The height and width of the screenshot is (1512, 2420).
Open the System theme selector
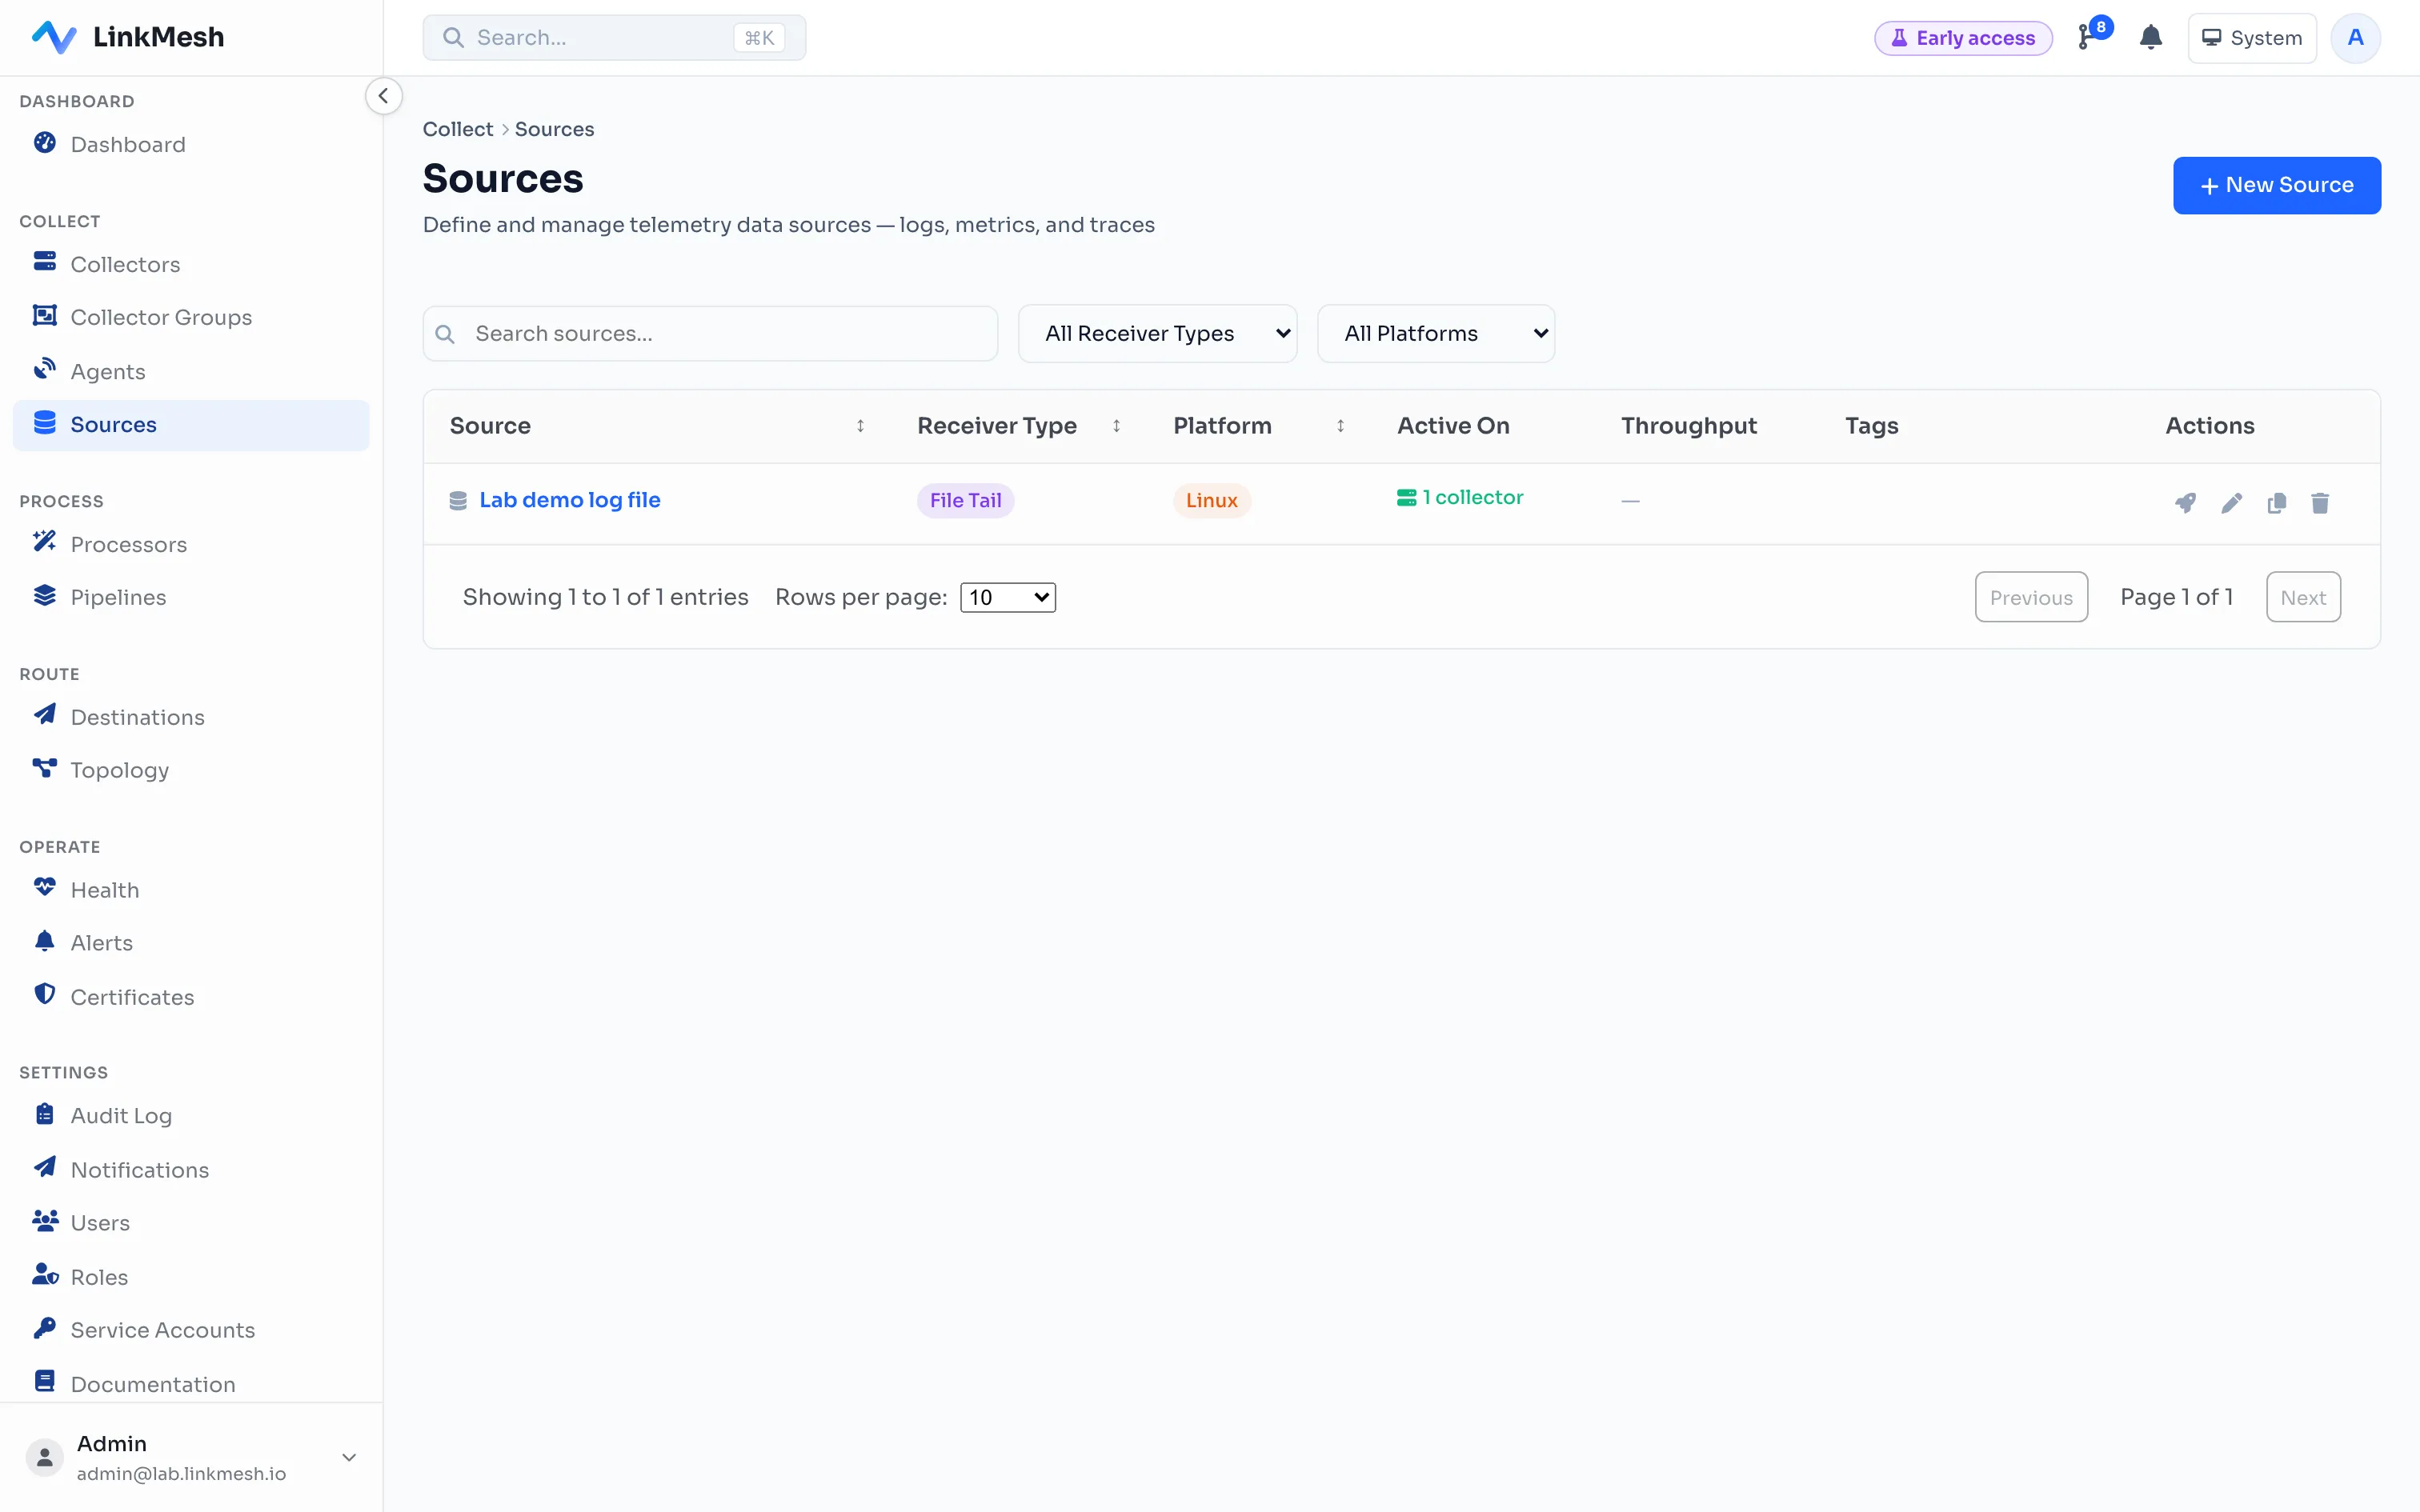tap(2251, 38)
